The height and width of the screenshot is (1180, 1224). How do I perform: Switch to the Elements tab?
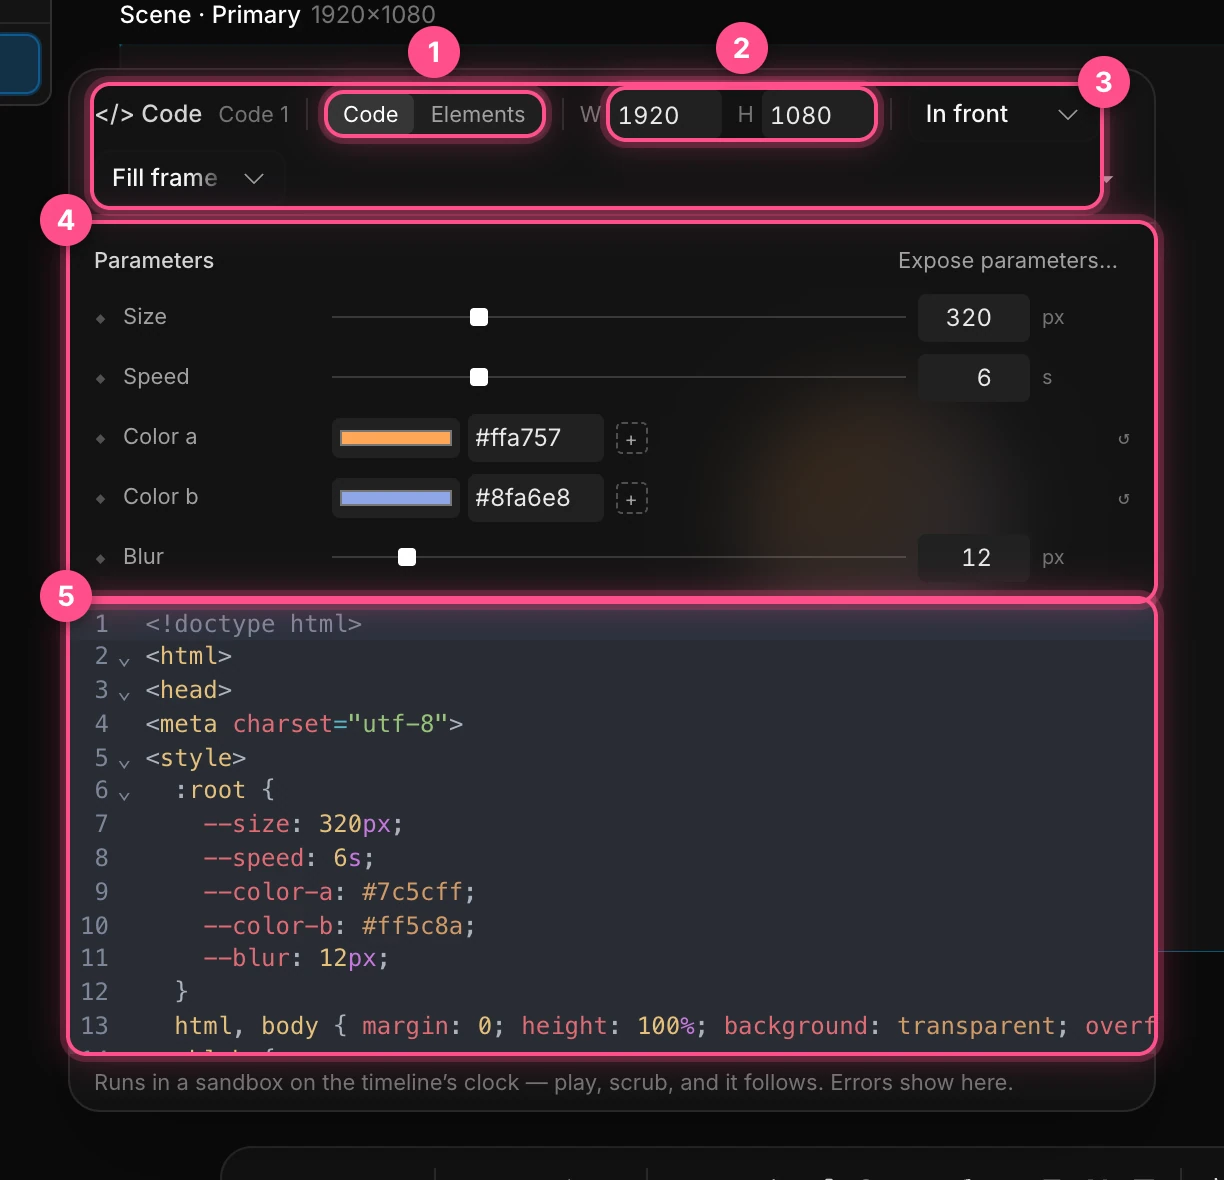477,114
